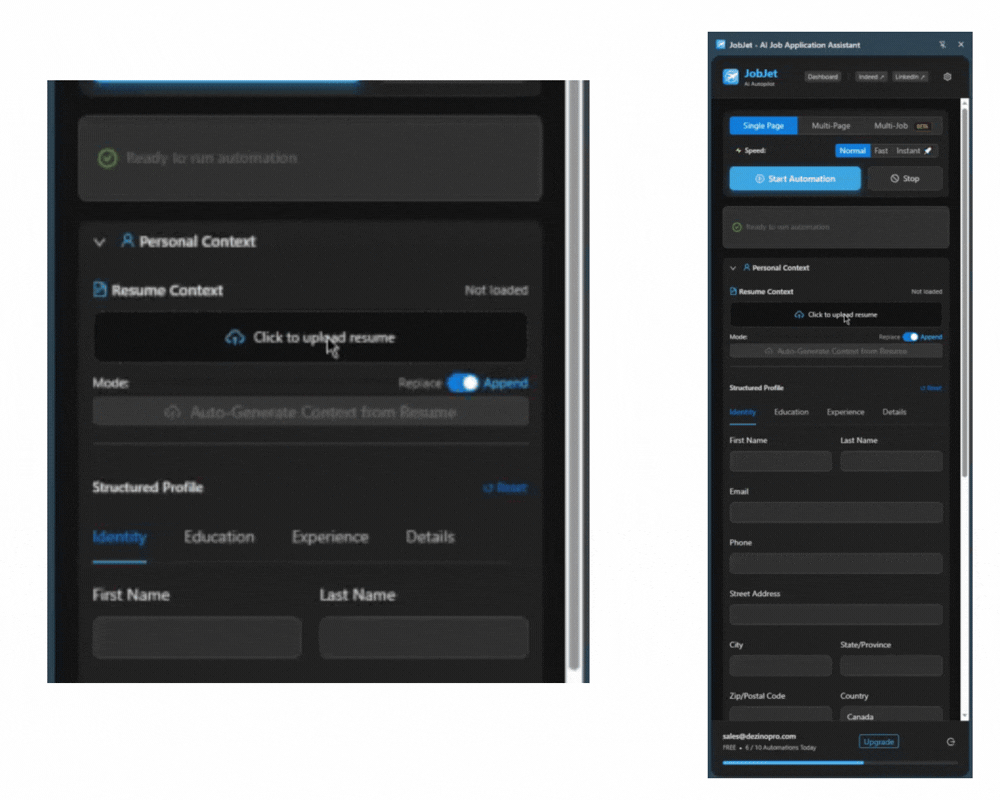The image size is (1000, 800).
Task: Click the green ready-status checkmark icon in right panel
Action: click(737, 227)
